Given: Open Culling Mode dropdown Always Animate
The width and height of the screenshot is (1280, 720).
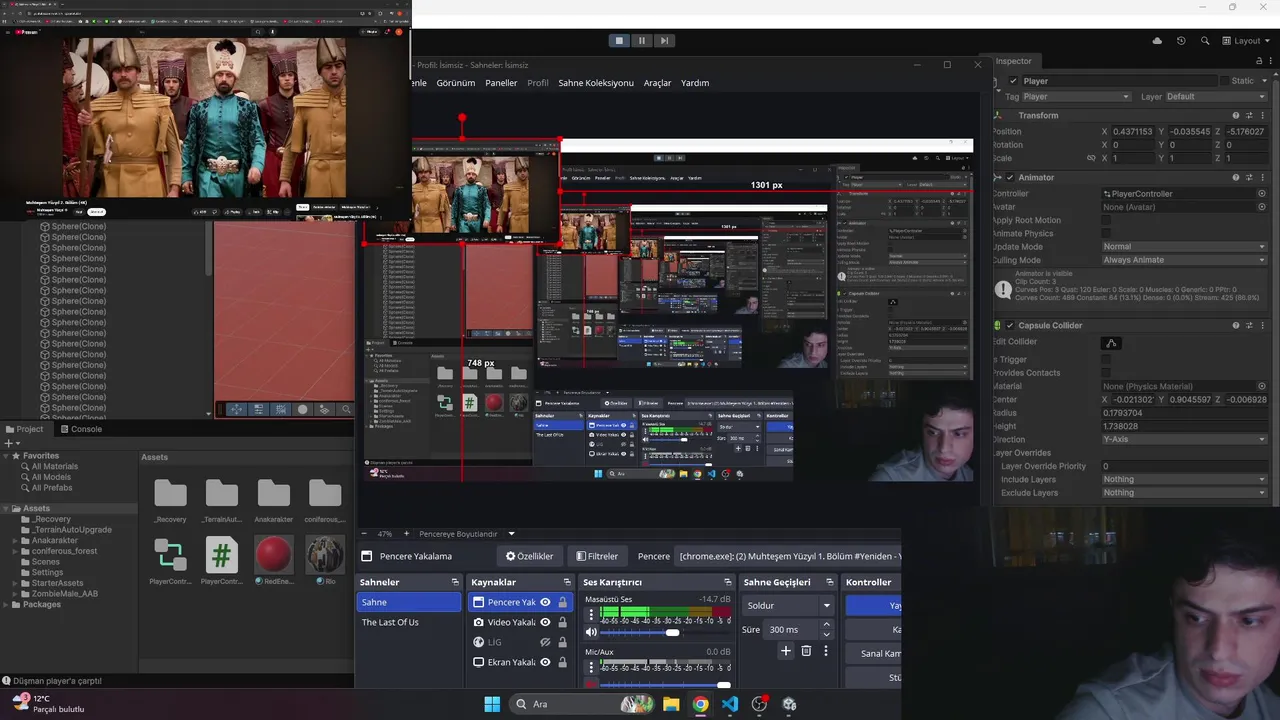Looking at the screenshot, I should [1184, 260].
